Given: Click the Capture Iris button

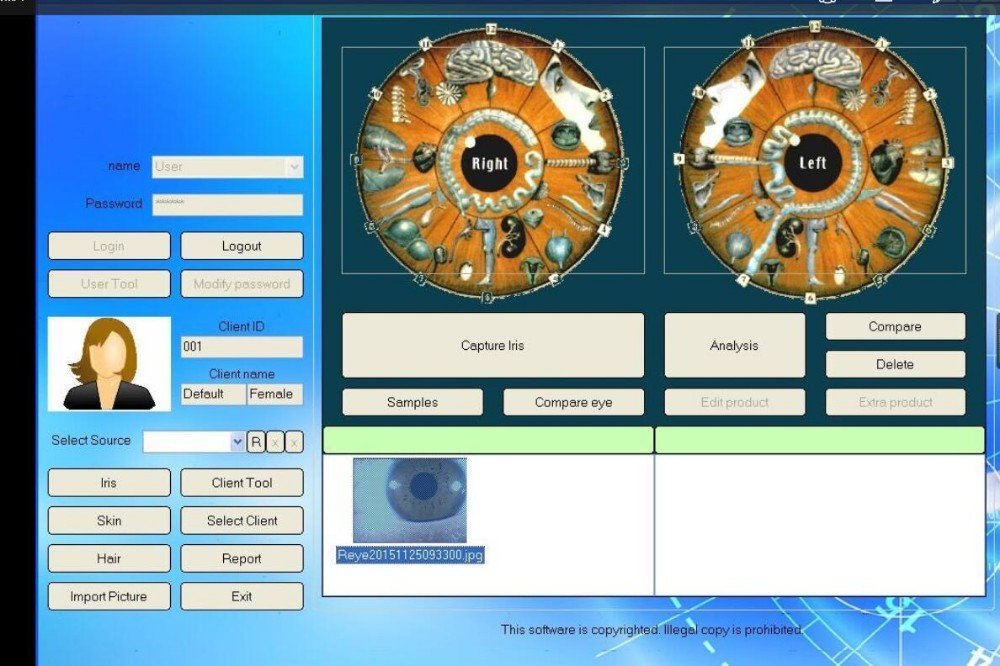Looking at the screenshot, I should [x=492, y=345].
